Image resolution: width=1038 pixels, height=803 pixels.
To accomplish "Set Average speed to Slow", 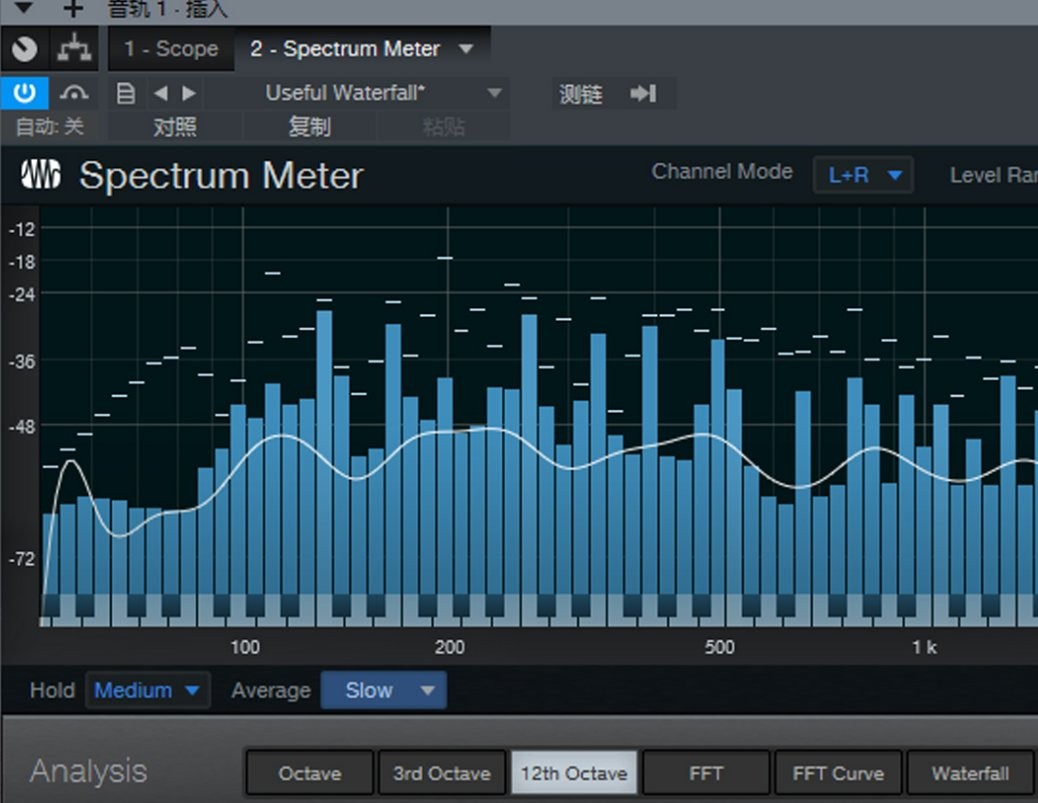I will 384,689.
